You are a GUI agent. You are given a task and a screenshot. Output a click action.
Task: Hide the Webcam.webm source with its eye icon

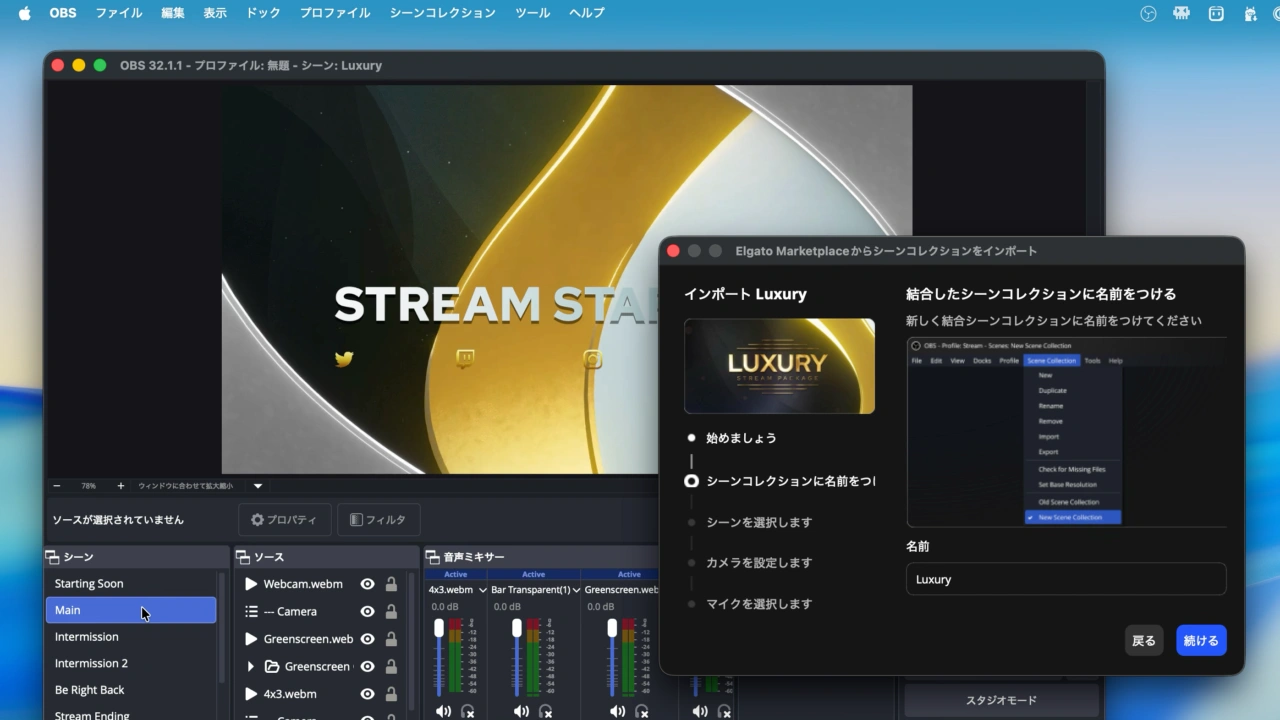(x=367, y=584)
